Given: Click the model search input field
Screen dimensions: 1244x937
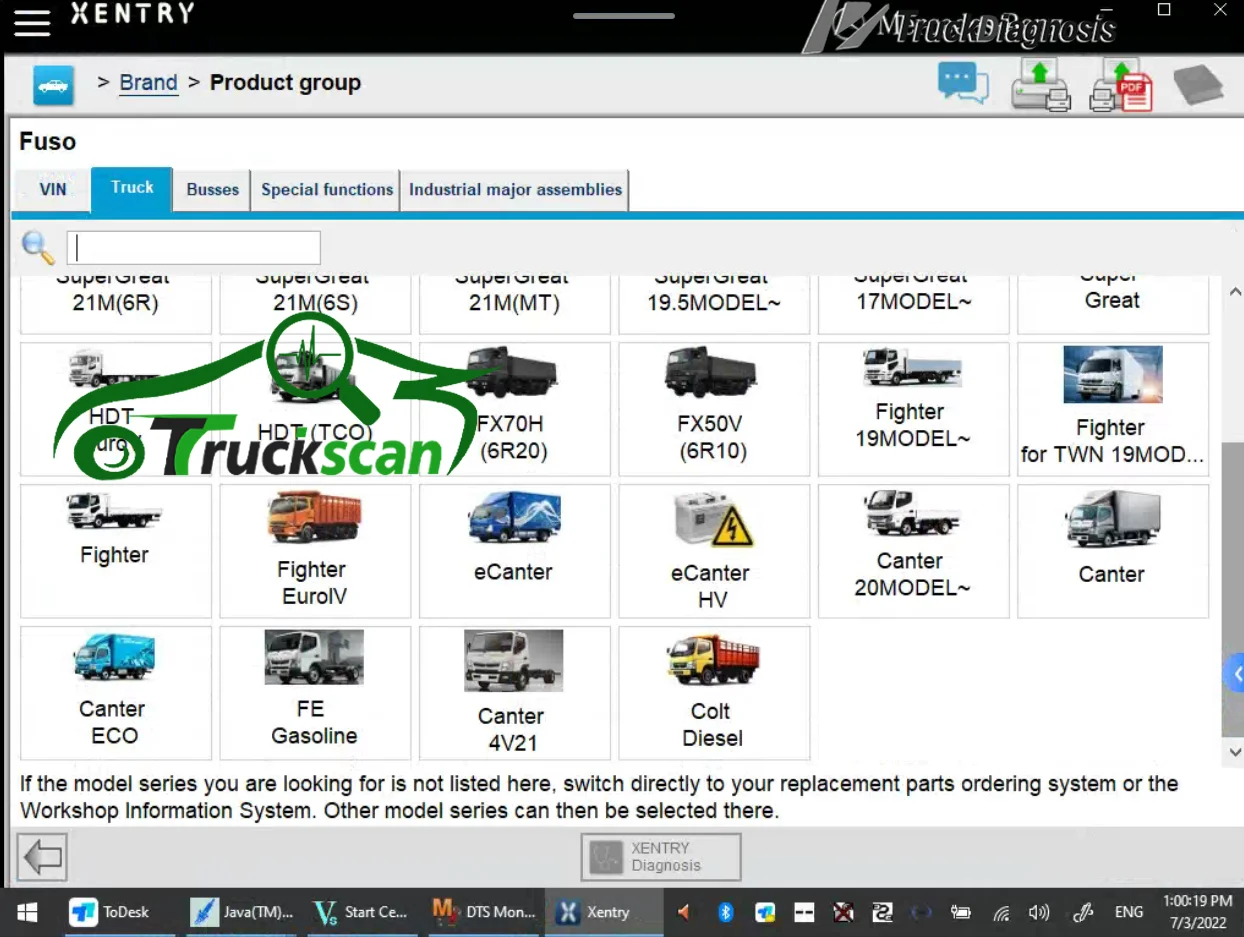Looking at the screenshot, I should [x=194, y=247].
